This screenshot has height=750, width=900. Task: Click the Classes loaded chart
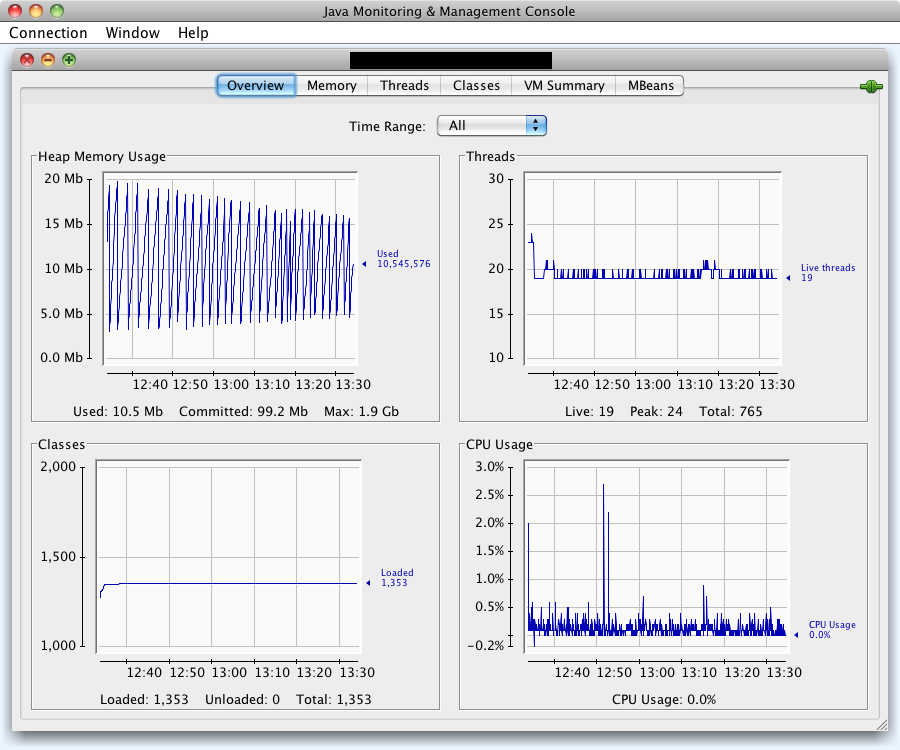pyautogui.click(x=230, y=555)
